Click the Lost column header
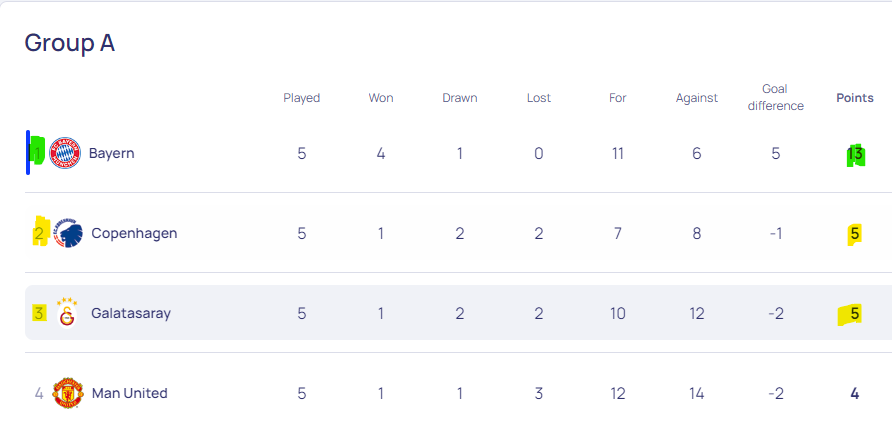Screen dimensions: 892x430 [x=539, y=98]
